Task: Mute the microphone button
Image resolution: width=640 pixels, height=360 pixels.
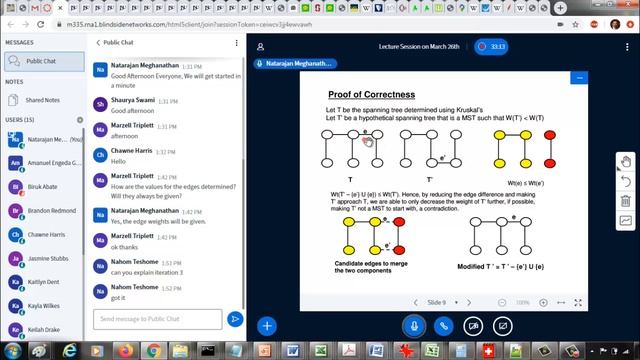Action: pos(414,326)
